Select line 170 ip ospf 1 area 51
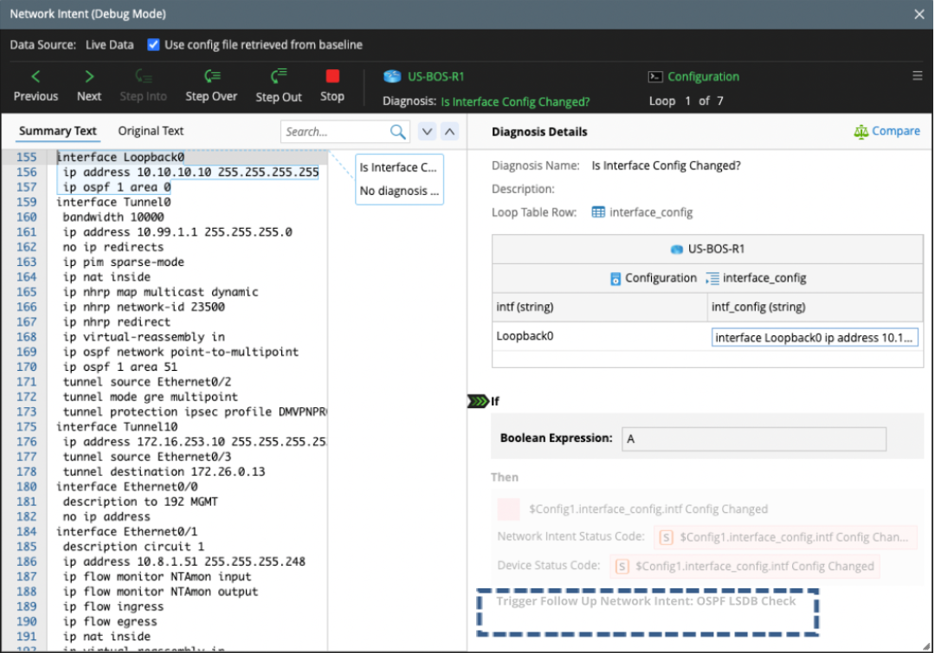 pyautogui.click(x=120, y=367)
